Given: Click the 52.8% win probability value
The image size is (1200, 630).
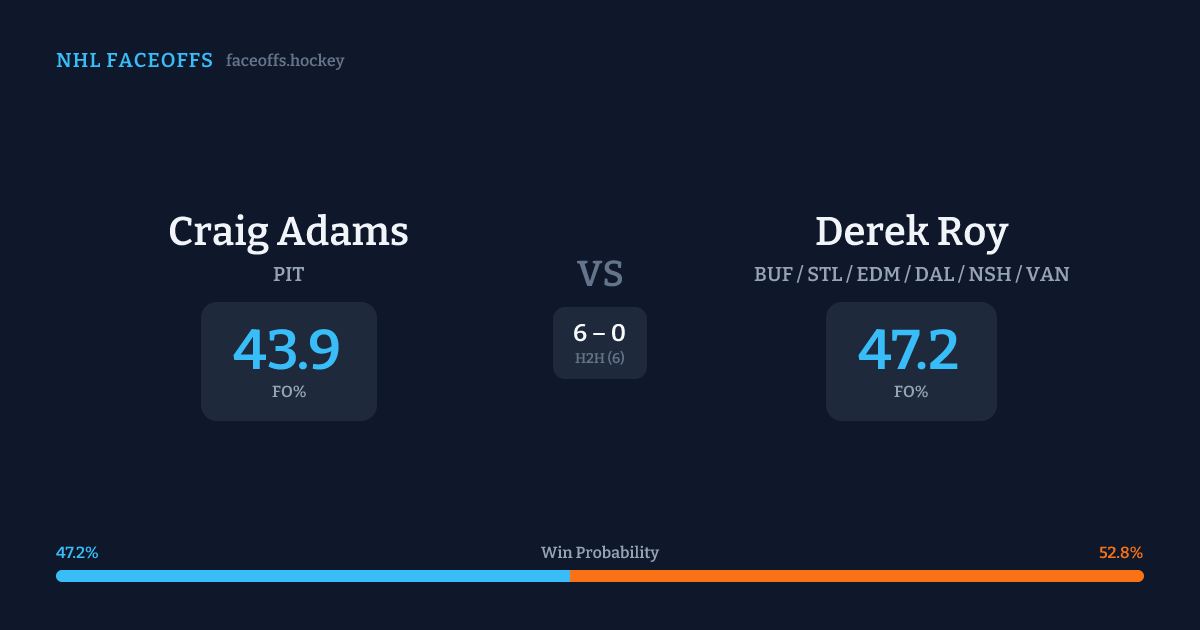Looking at the screenshot, I should [1120, 553].
